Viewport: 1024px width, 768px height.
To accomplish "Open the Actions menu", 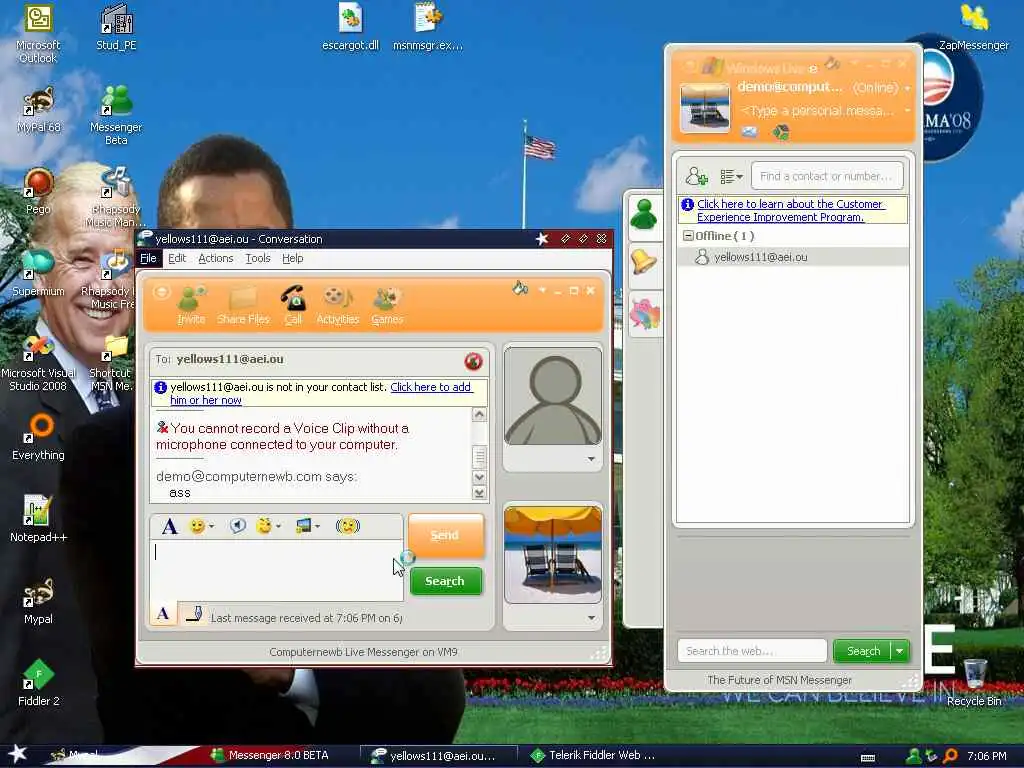I will click(x=216, y=259).
